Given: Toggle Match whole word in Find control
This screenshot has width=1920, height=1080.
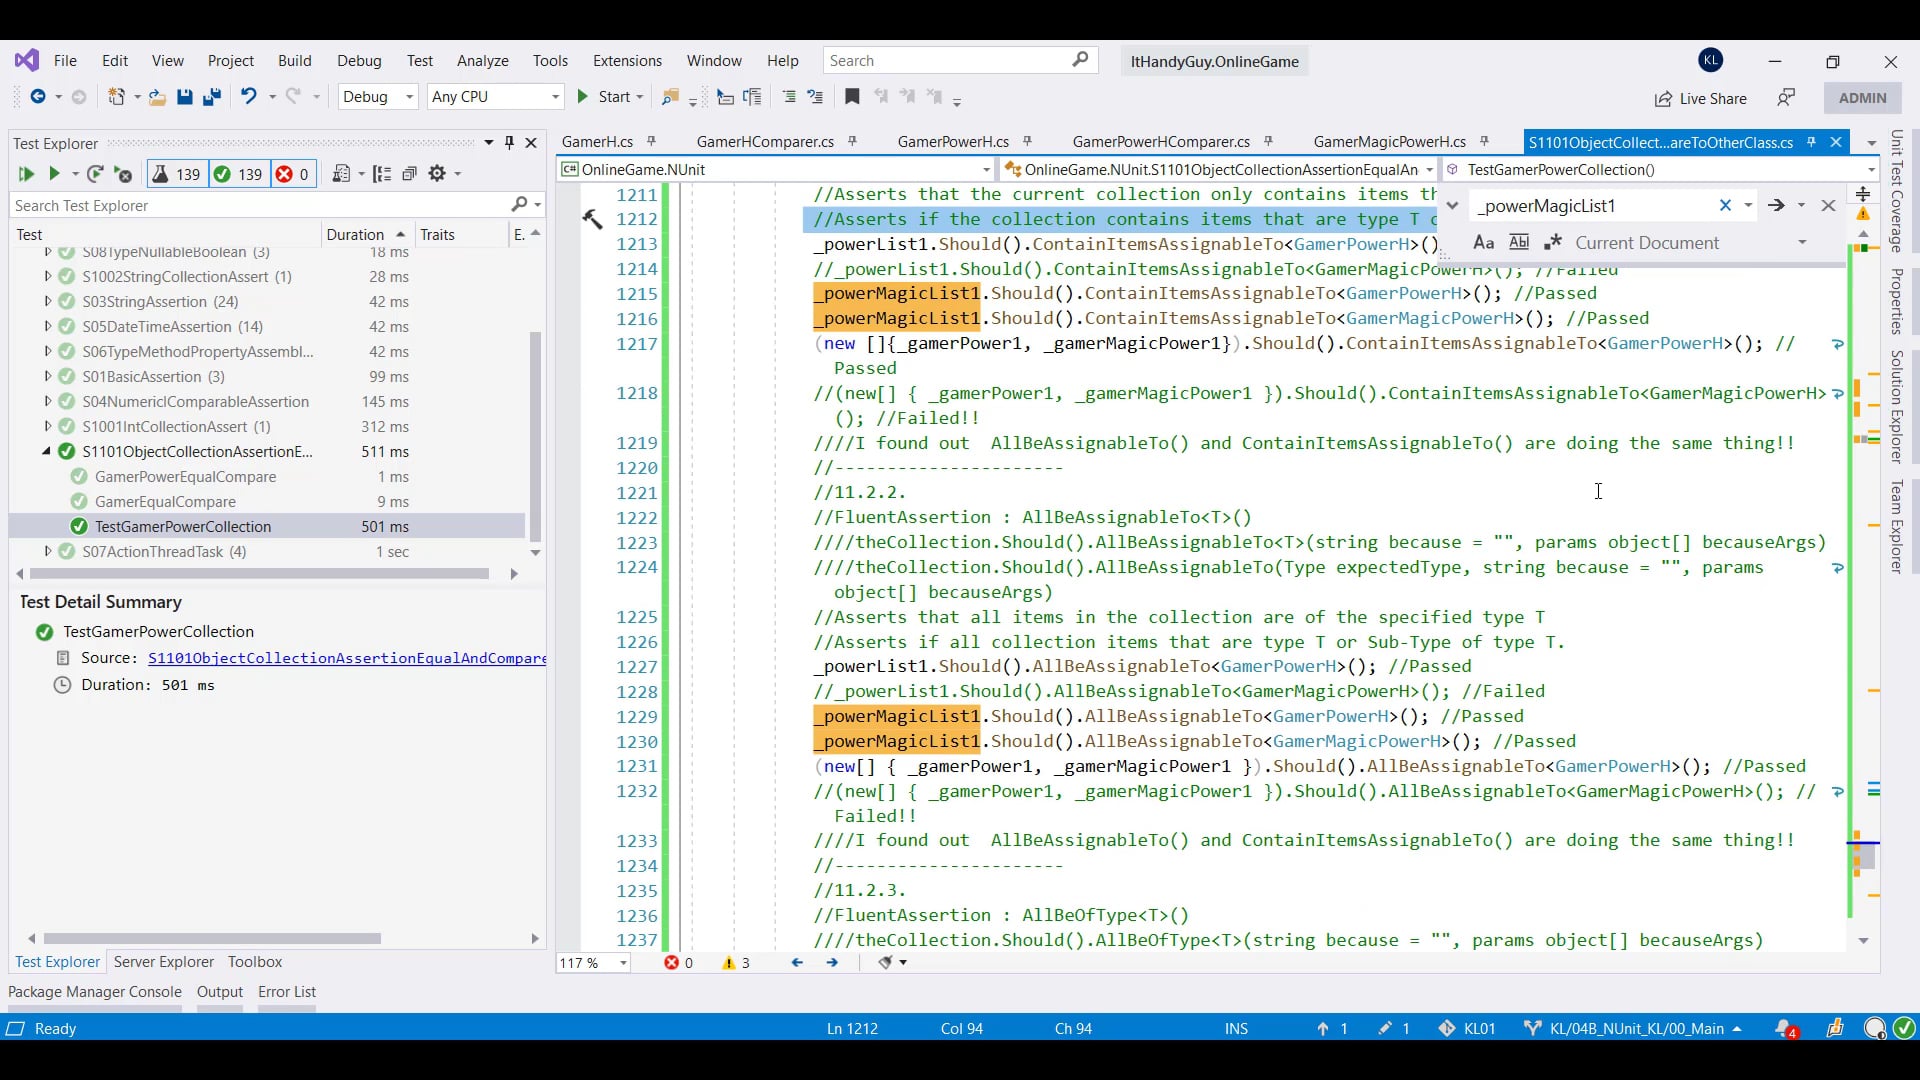Looking at the screenshot, I should (x=1519, y=242).
